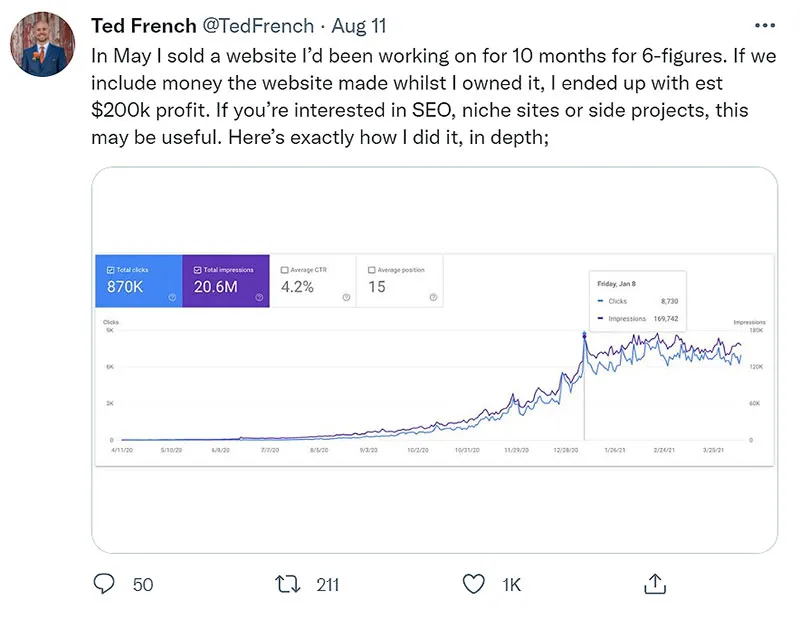This screenshot has width=800, height=619.
Task: Open Ted French's profile via his name
Action: point(143,25)
